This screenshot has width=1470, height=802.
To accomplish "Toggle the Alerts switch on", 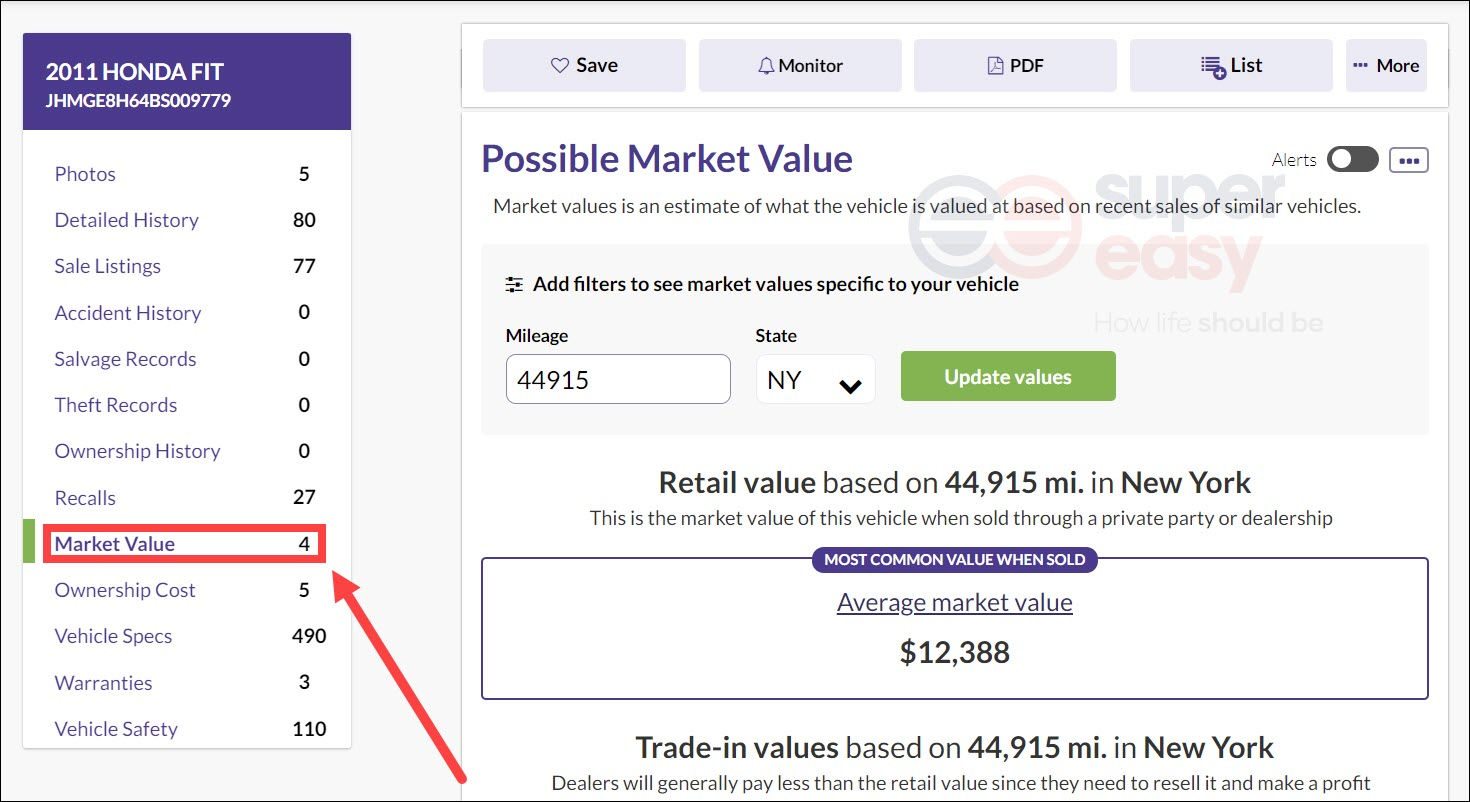I will (1352, 159).
